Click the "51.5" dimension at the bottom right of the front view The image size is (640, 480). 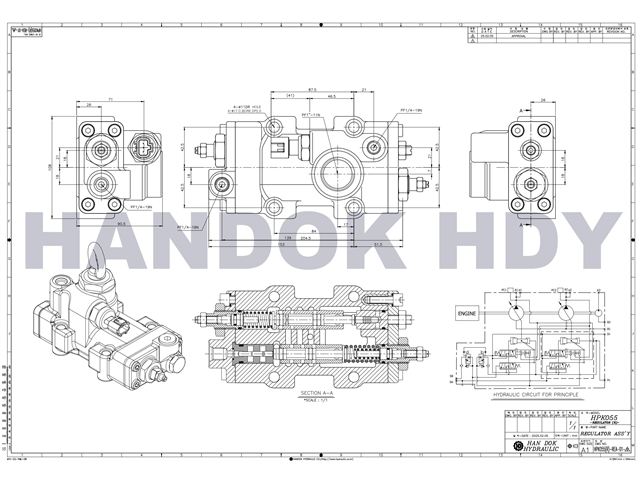click(378, 244)
